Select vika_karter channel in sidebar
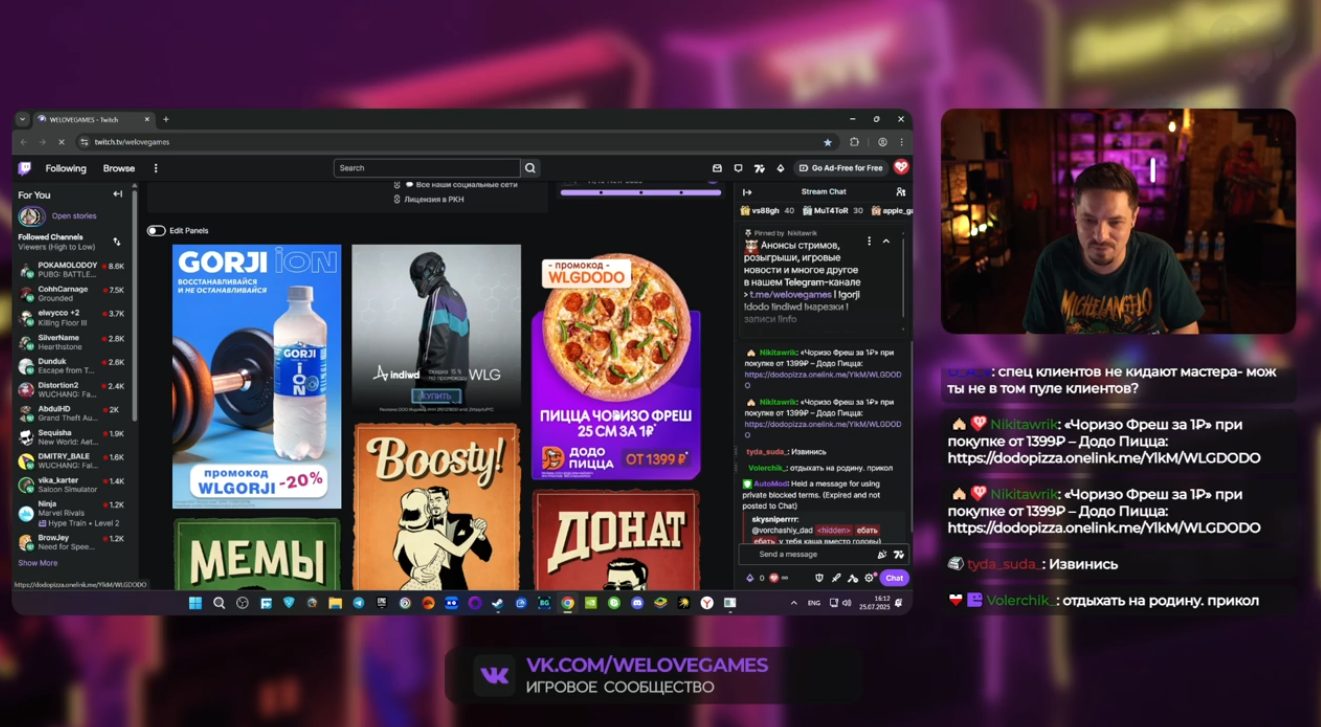The height and width of the screenshot is (727, 1321). (73, 484)
